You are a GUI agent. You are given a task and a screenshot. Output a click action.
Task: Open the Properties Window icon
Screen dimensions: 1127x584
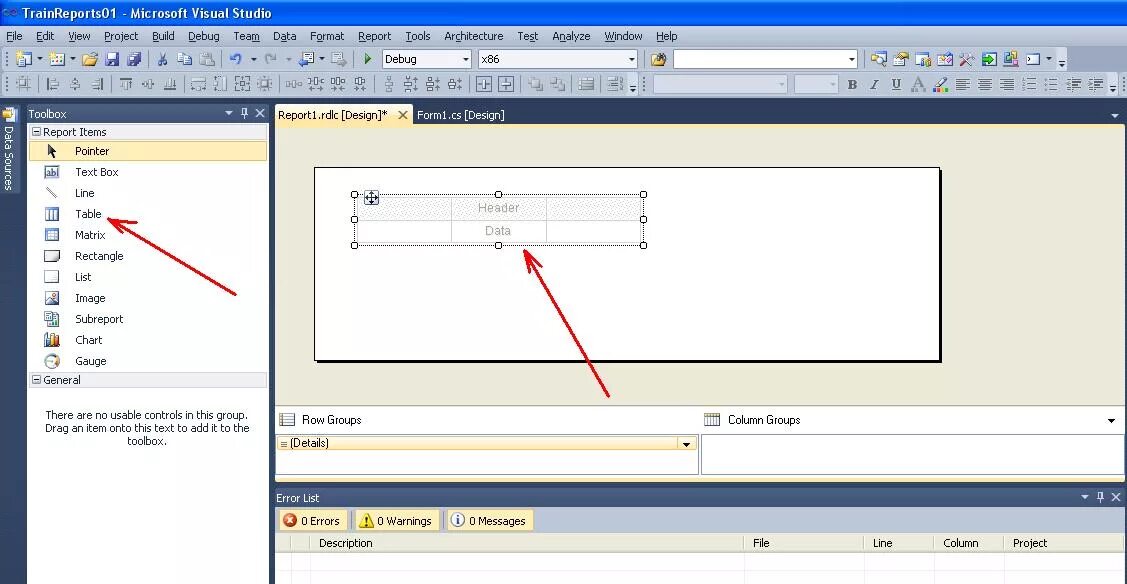(x=901, y=59)
